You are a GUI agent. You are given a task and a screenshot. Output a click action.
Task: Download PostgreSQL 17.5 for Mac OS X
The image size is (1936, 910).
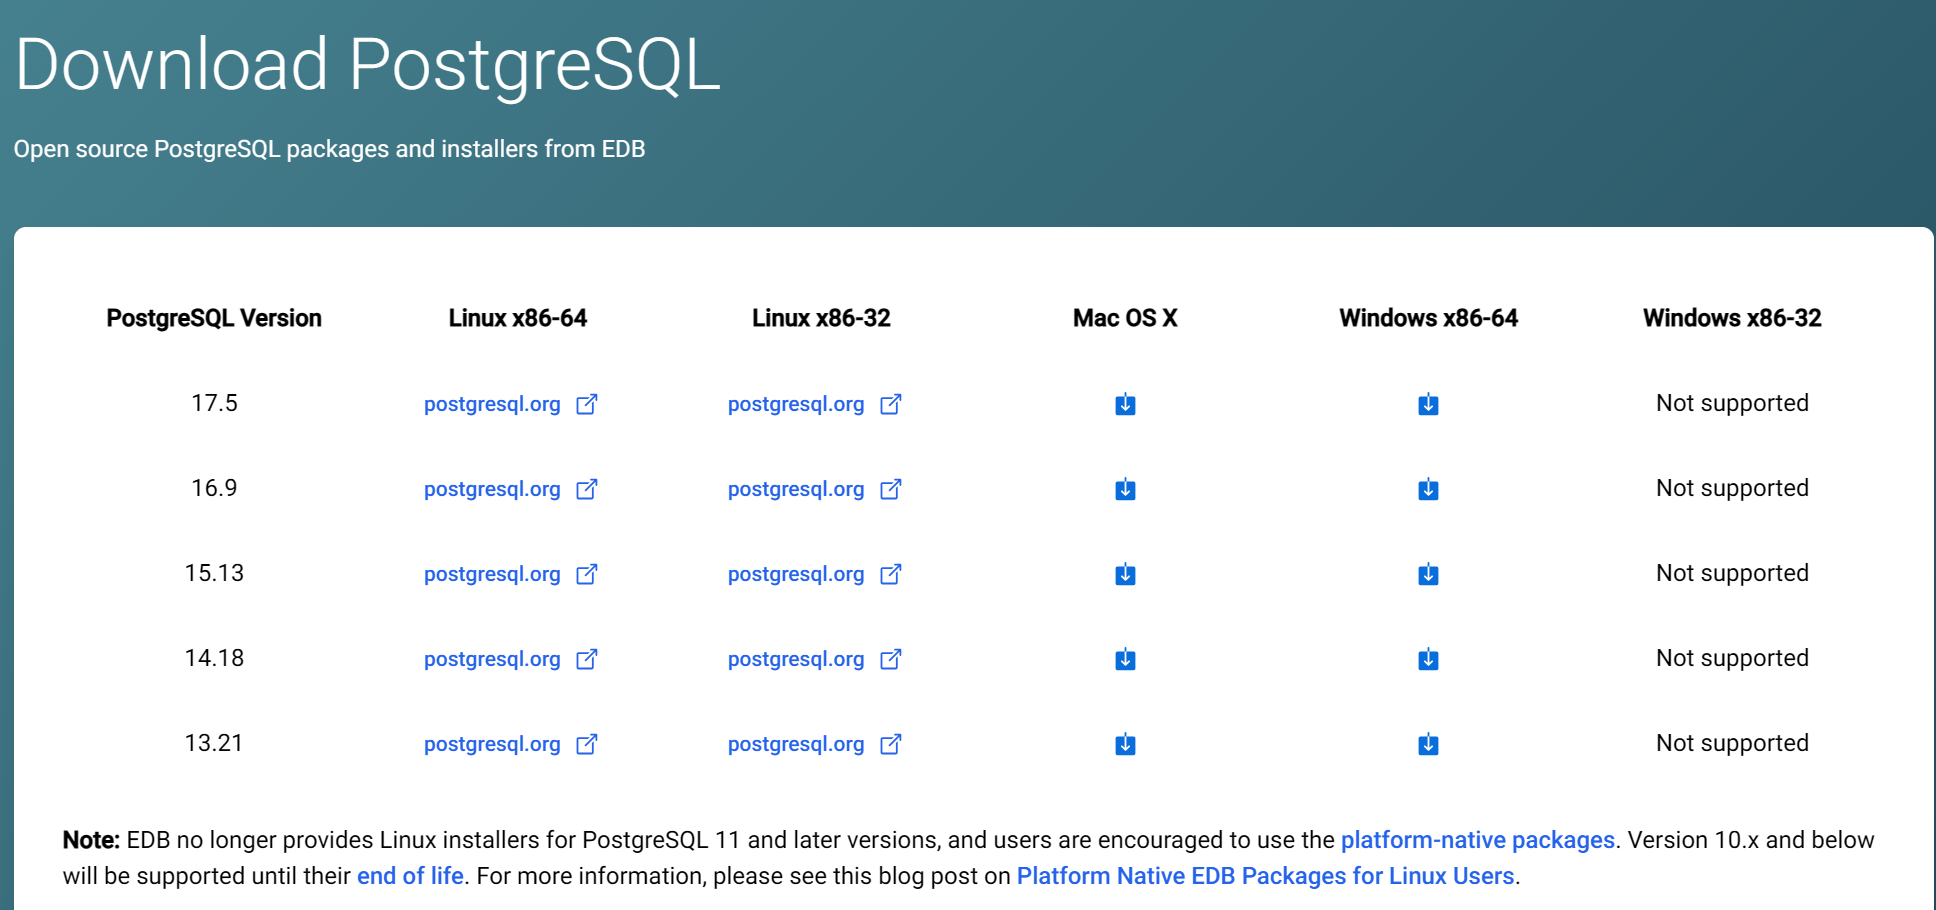click(x=1125, y=404)
